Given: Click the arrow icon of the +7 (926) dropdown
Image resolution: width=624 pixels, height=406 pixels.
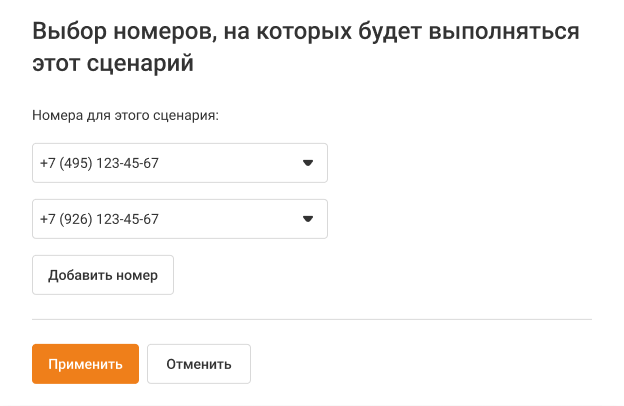Looking at the screenshot, I should 308,219.
